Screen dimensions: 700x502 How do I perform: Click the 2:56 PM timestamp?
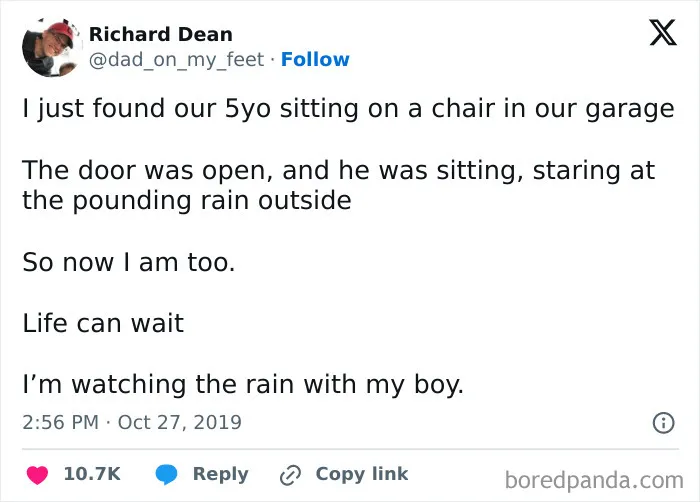(60, 423)
